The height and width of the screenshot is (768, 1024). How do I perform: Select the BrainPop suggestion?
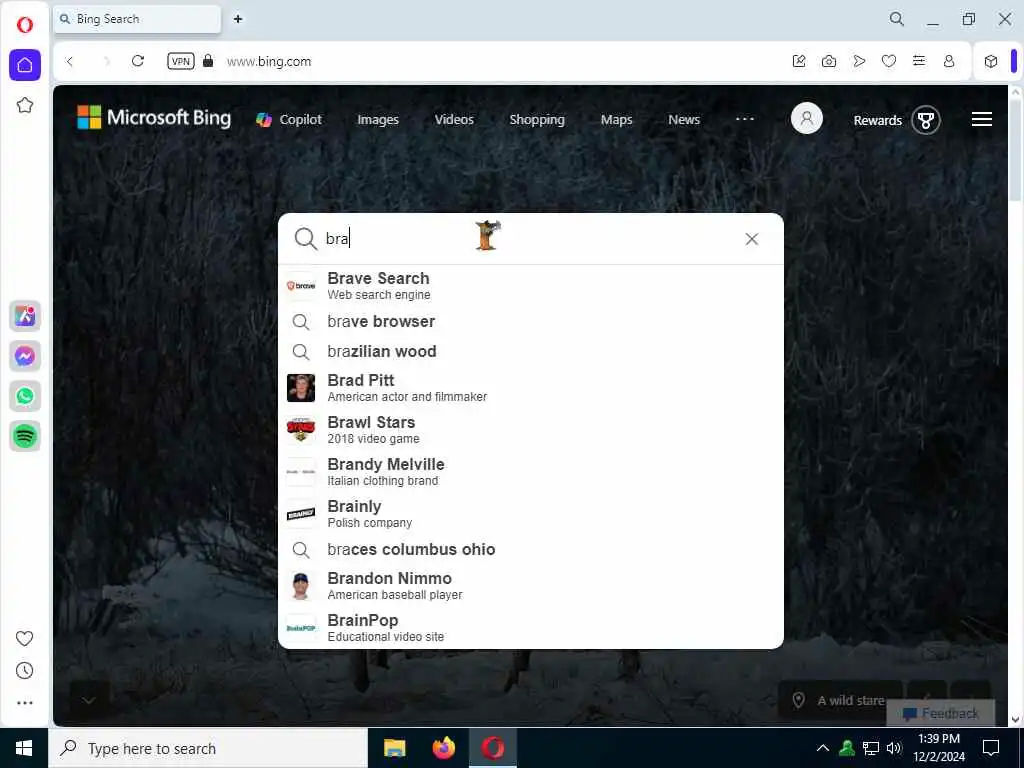tap(530, 628)
